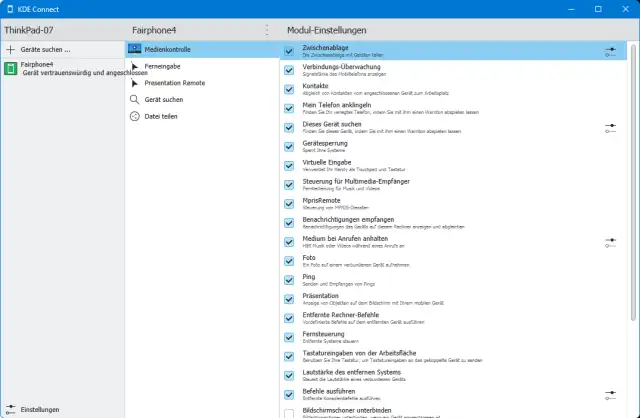Click the Befehle ausführen label
Screen dimensions: 640x418
pos(329,391)
